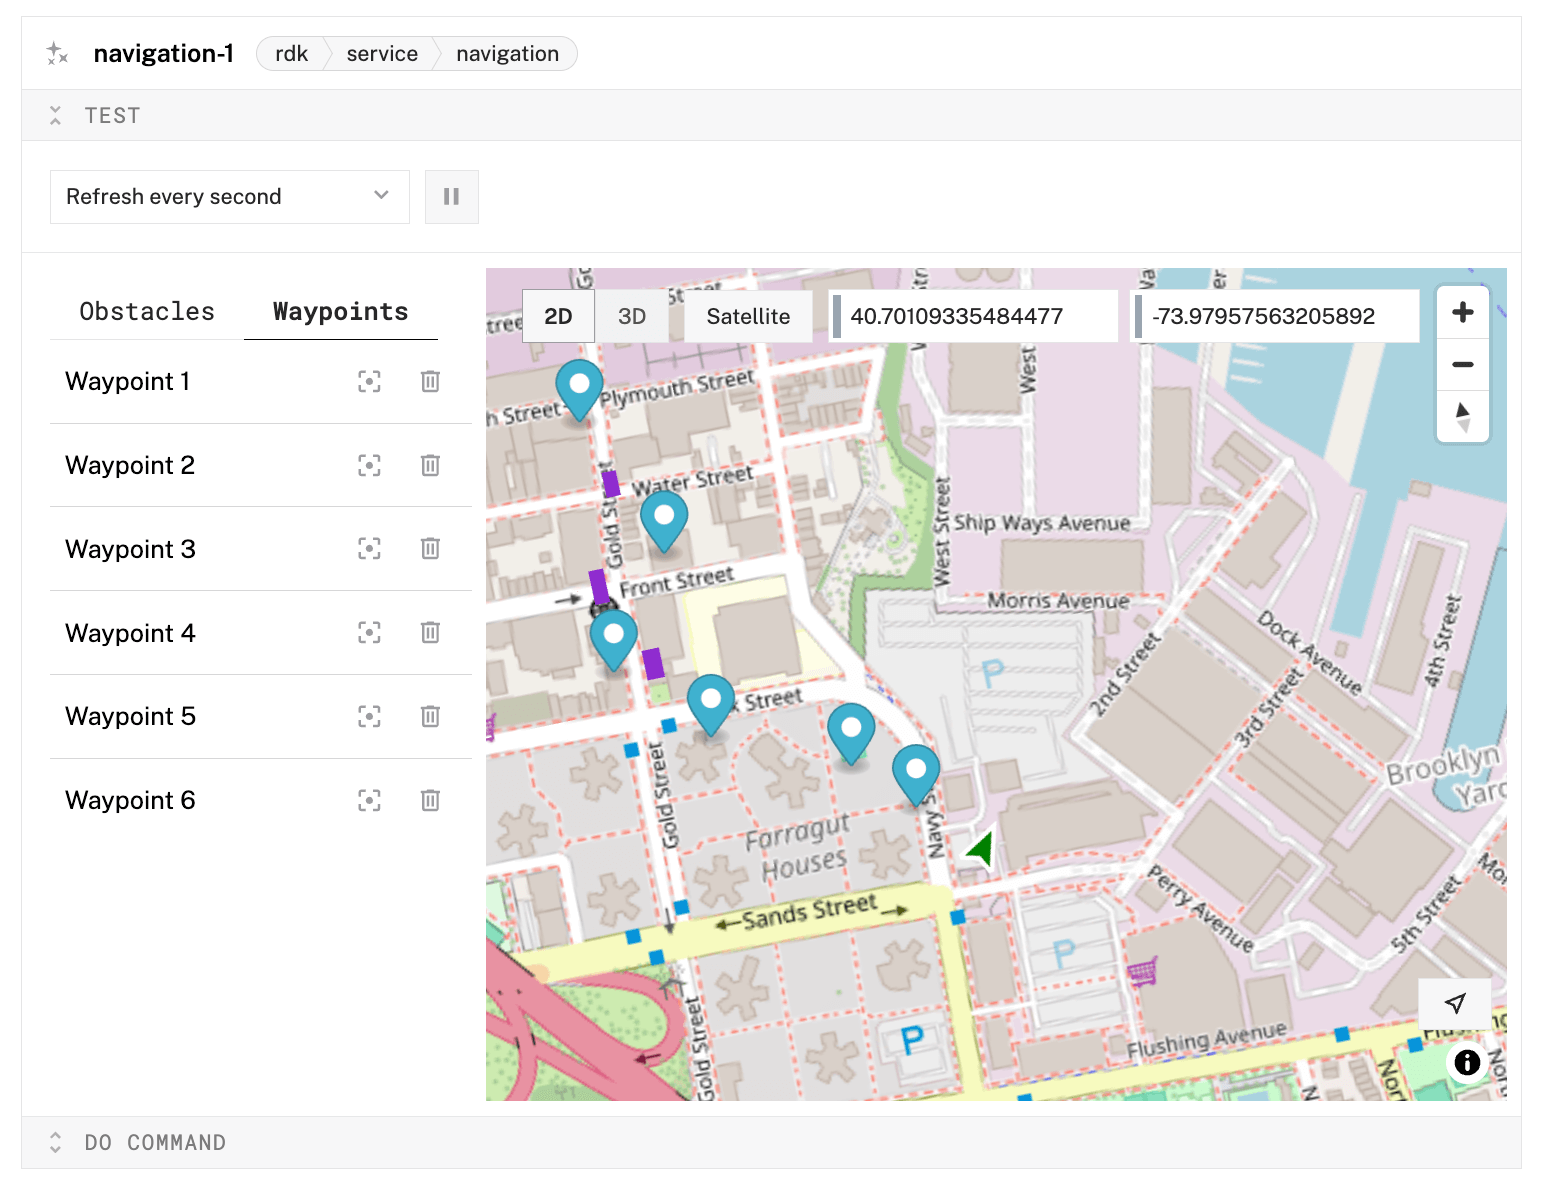
Task: Click the zoom in icon on the map
Action: (1462, 311)
